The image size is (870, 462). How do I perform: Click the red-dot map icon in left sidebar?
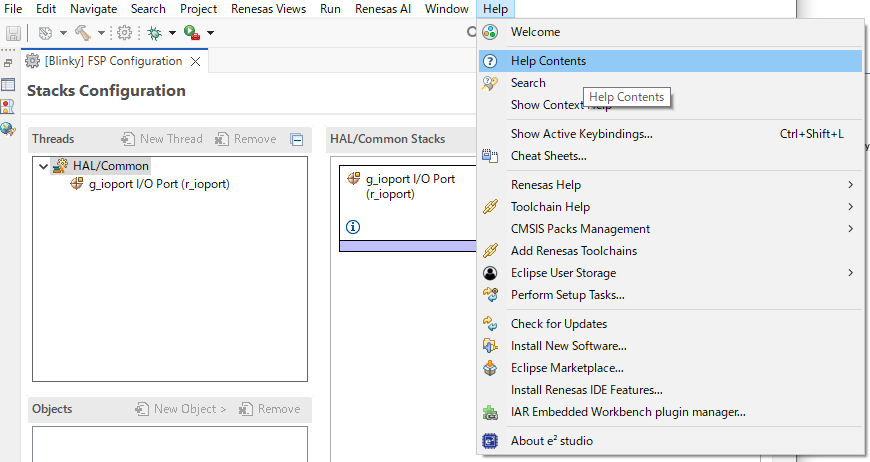(8, 106)
